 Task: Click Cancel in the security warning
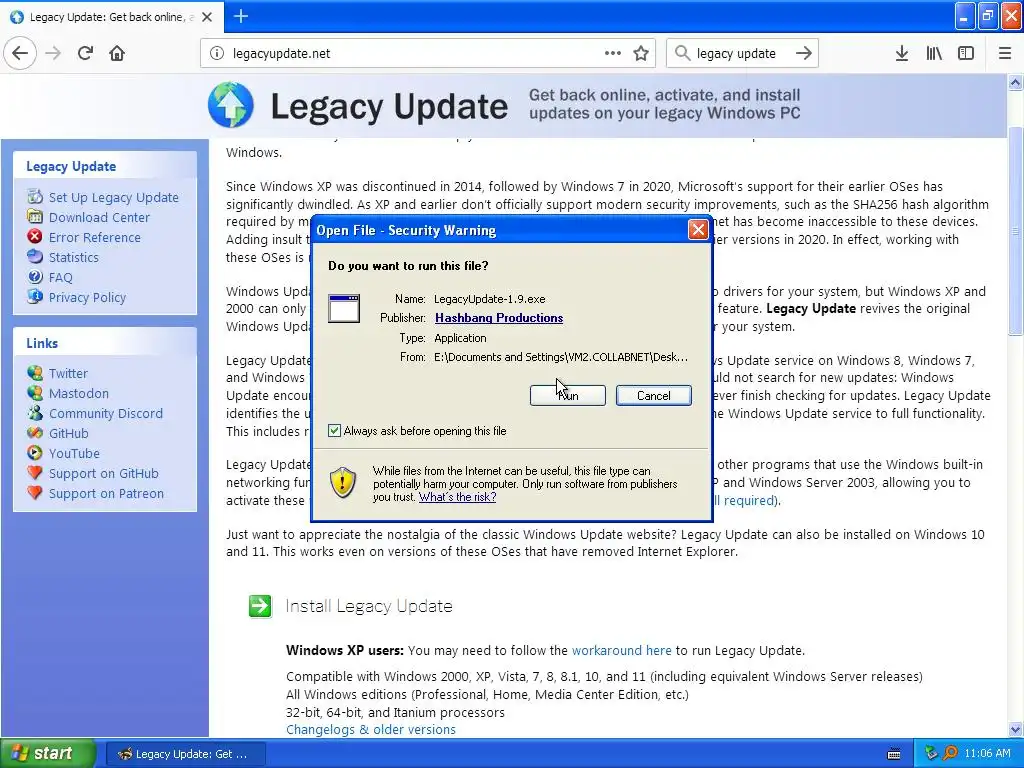(x=654, y=395)
